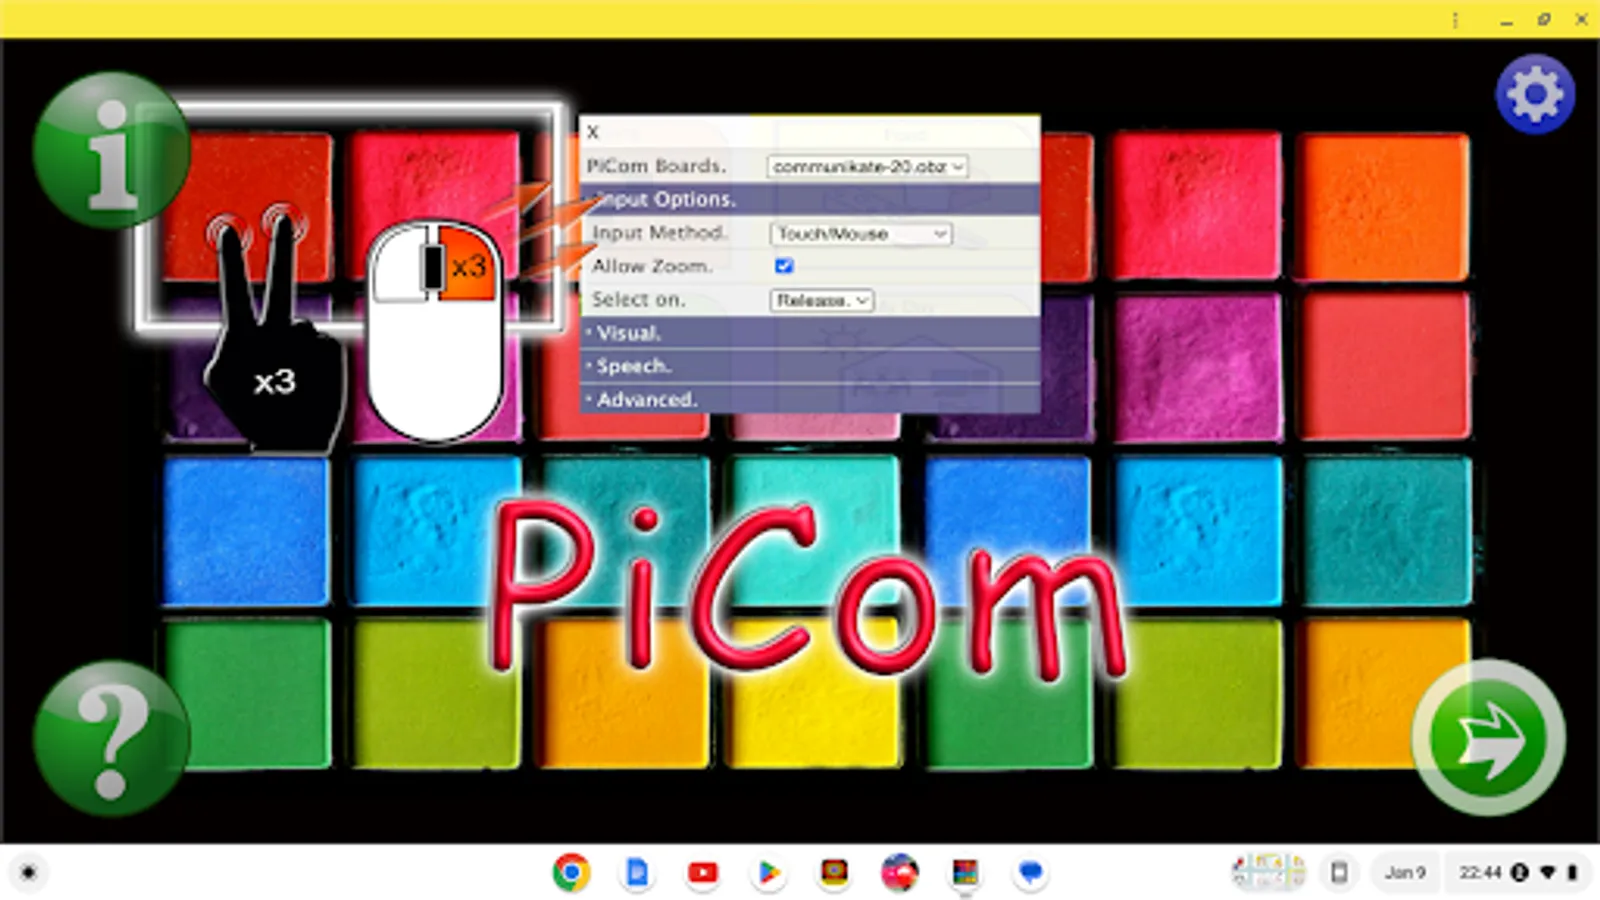Toggle the Allow Zoom checkbox
The image size is (1600, 900).
[x=784, y=266]
